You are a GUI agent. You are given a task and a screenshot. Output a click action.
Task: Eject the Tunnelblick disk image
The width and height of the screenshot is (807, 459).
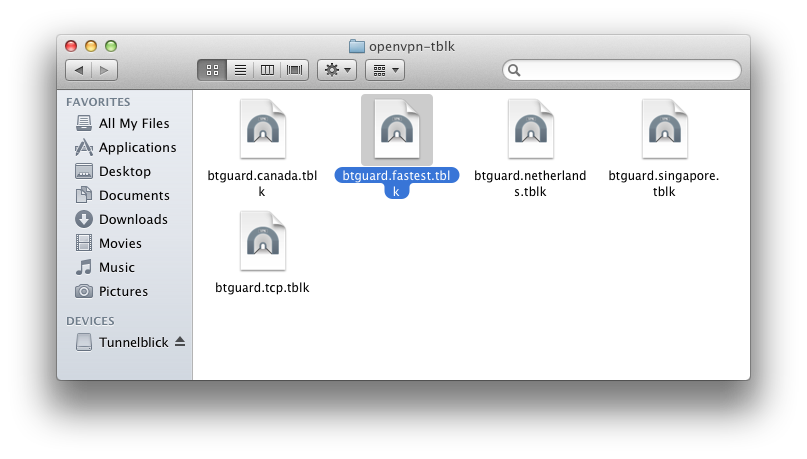(180, 342)
